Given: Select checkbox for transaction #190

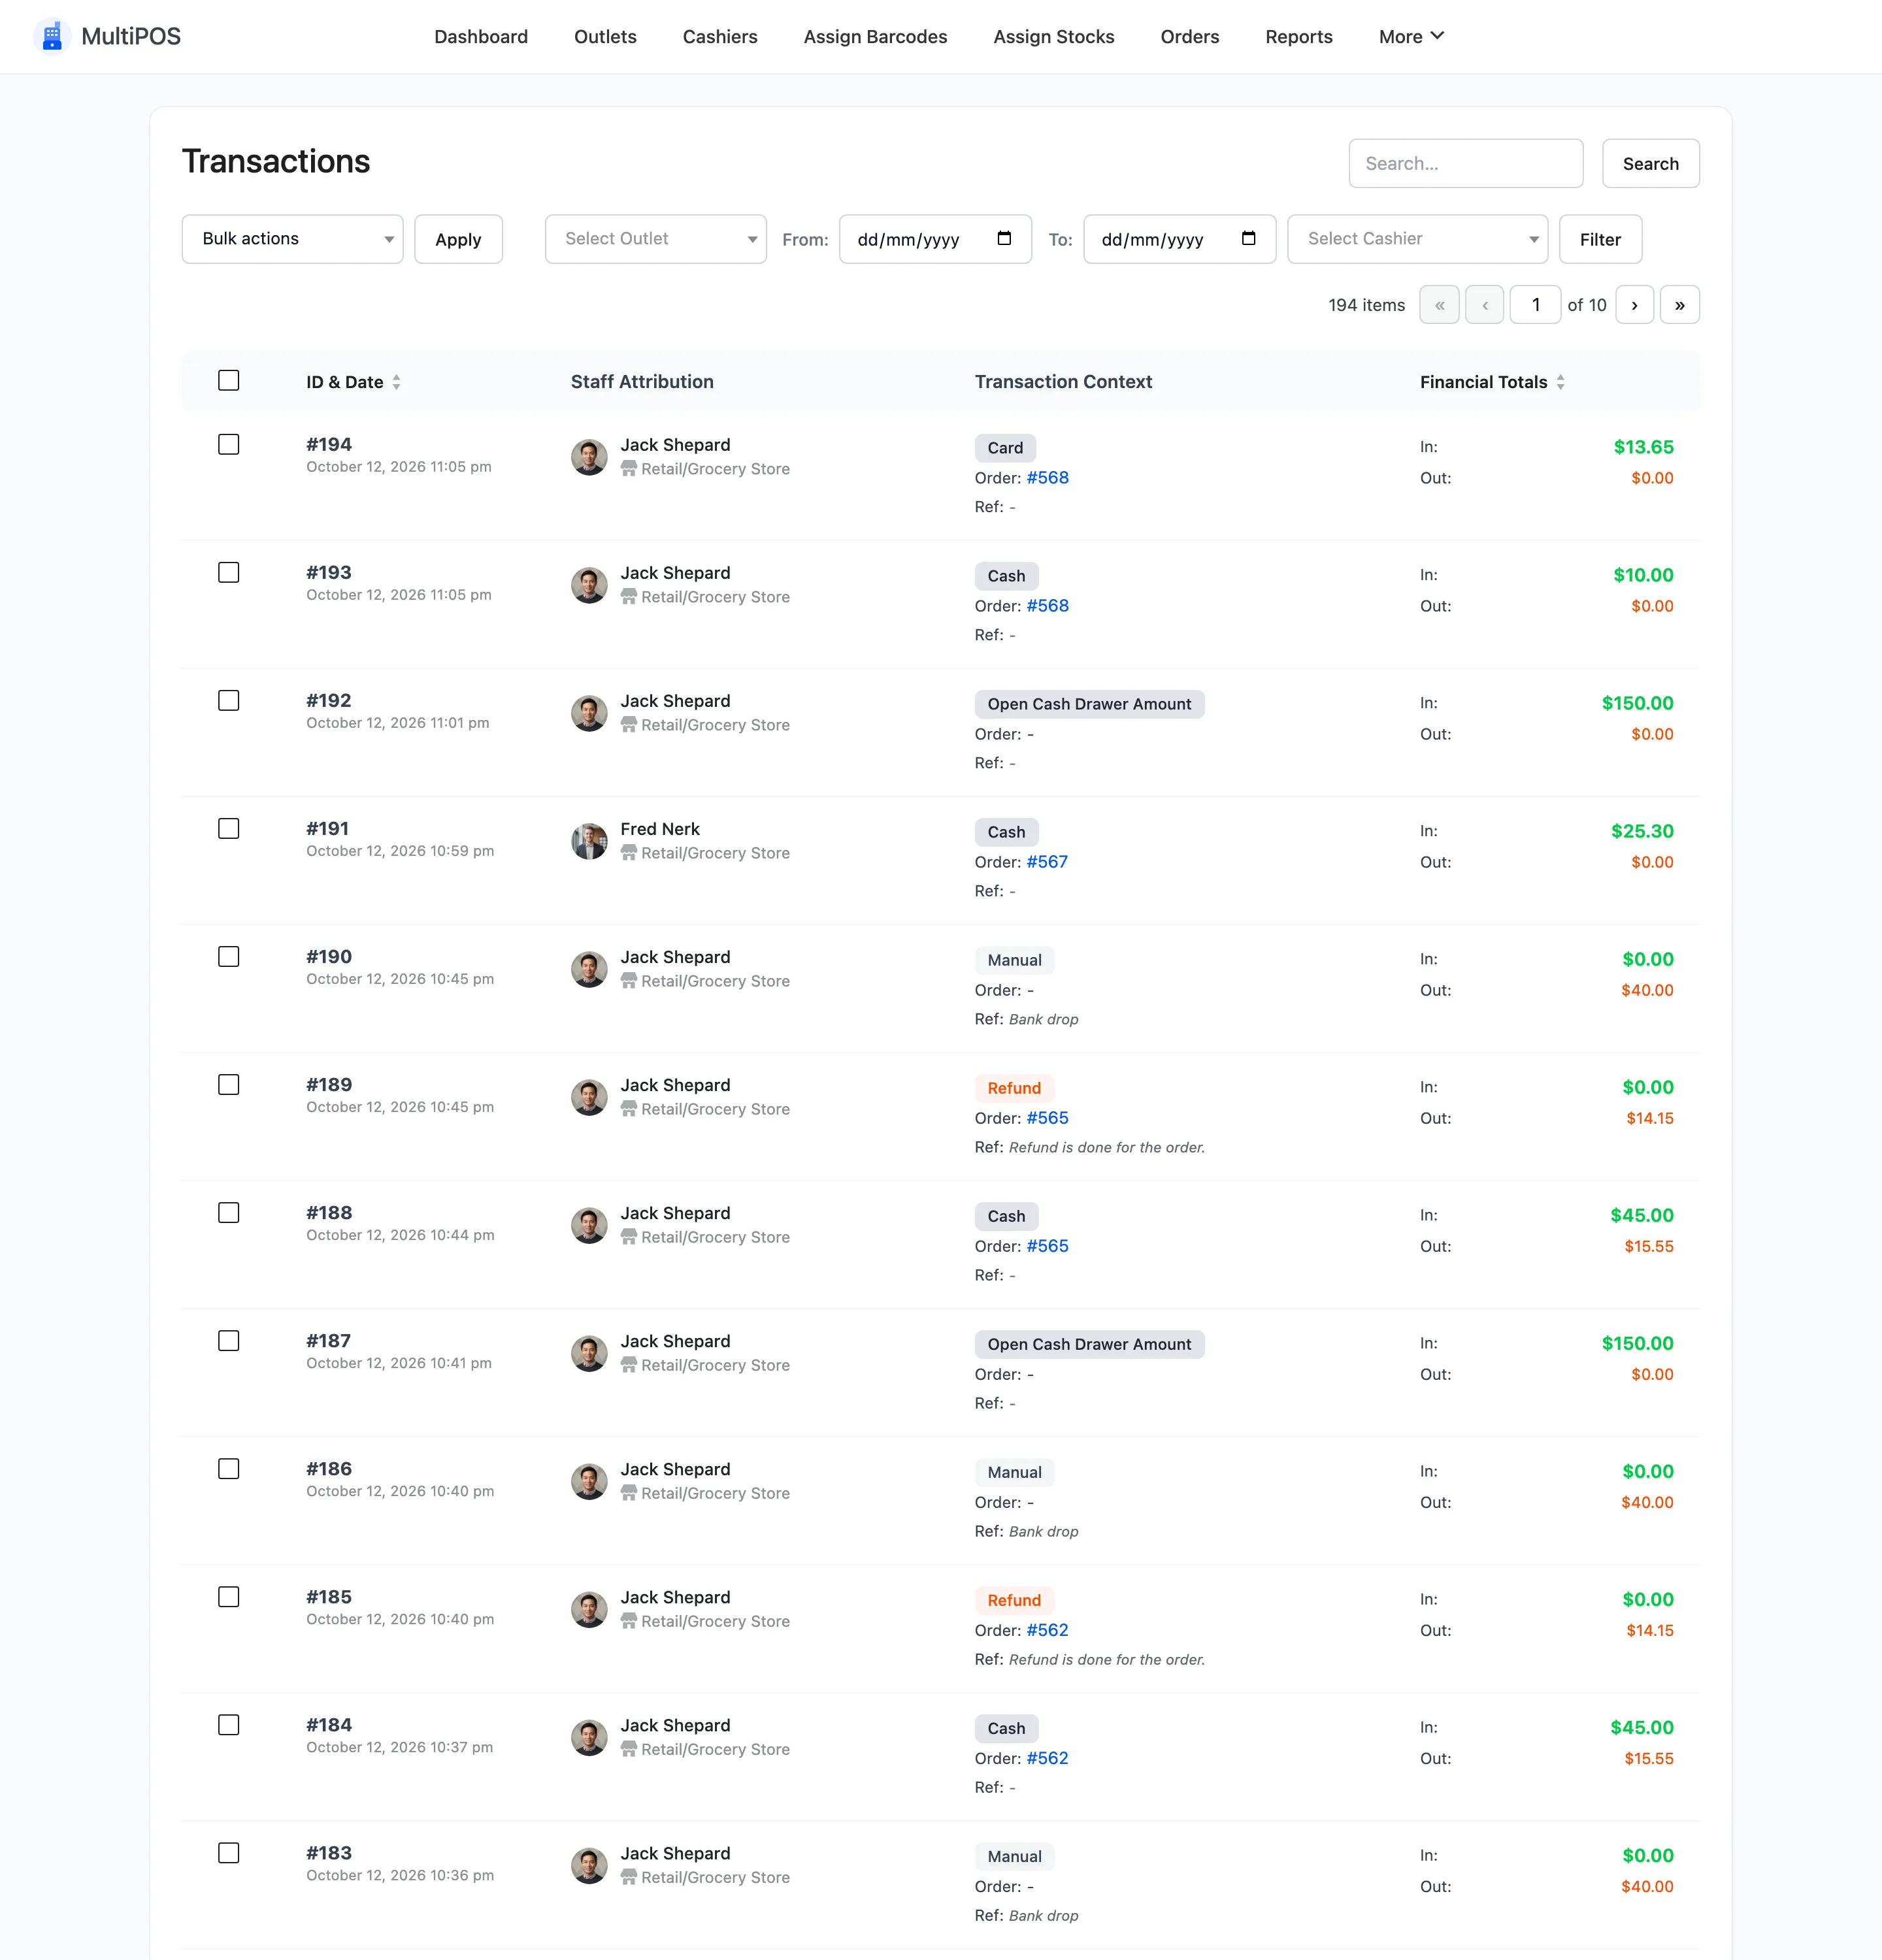Looking at the screenshot, I should pos(229,957).
